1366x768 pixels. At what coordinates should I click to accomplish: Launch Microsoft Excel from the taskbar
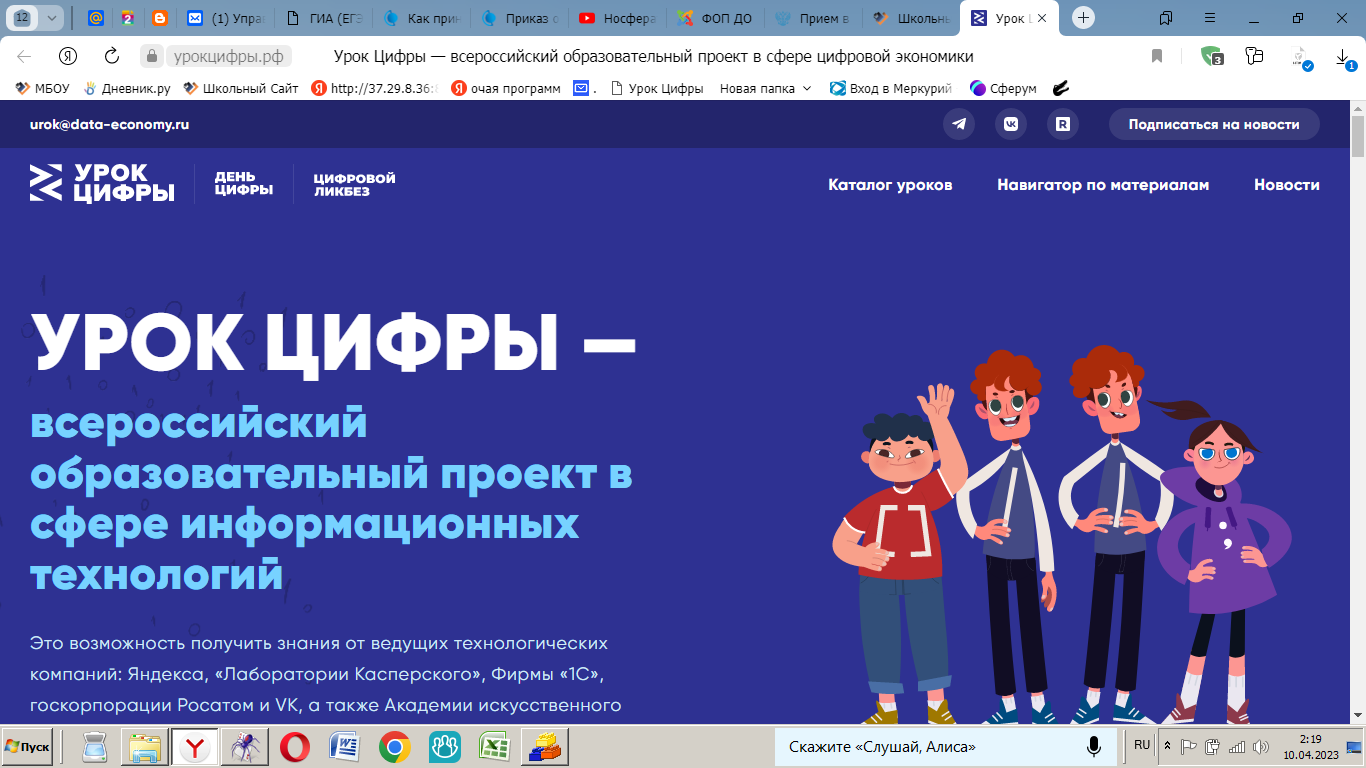coord(494,746)
